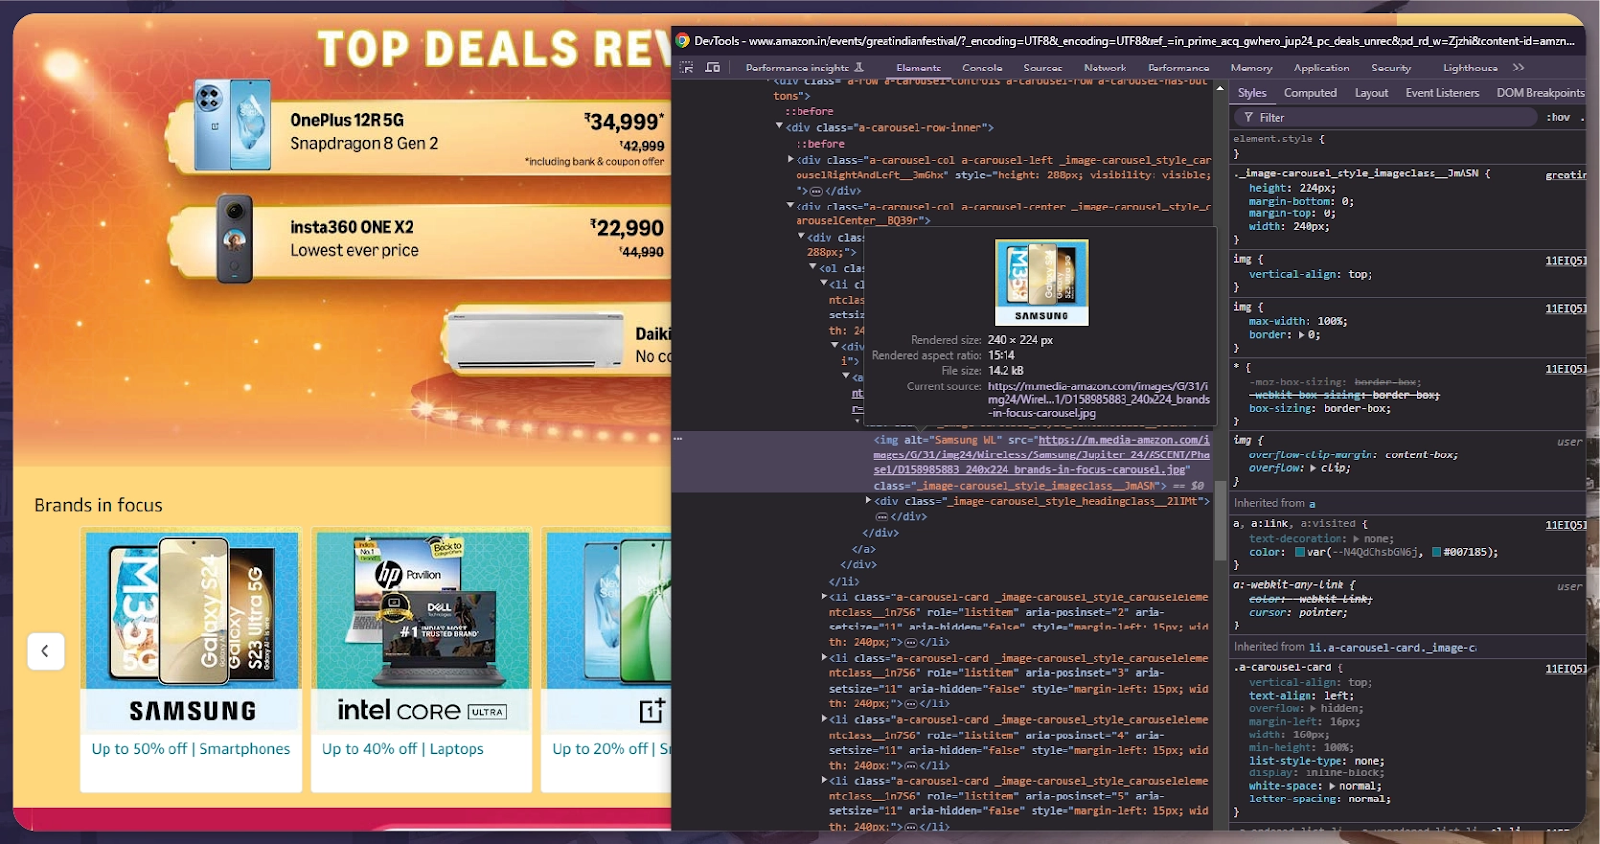The width and height of the screenshot is (1600, 844).
Task: Click the var(--N4QdChsbGN6j) color swatch
Action: click(x=1300, y=552)
